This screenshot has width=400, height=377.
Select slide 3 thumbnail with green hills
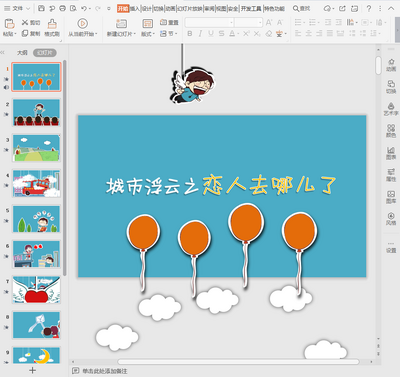pyautogui.click(x=37, y=148)
